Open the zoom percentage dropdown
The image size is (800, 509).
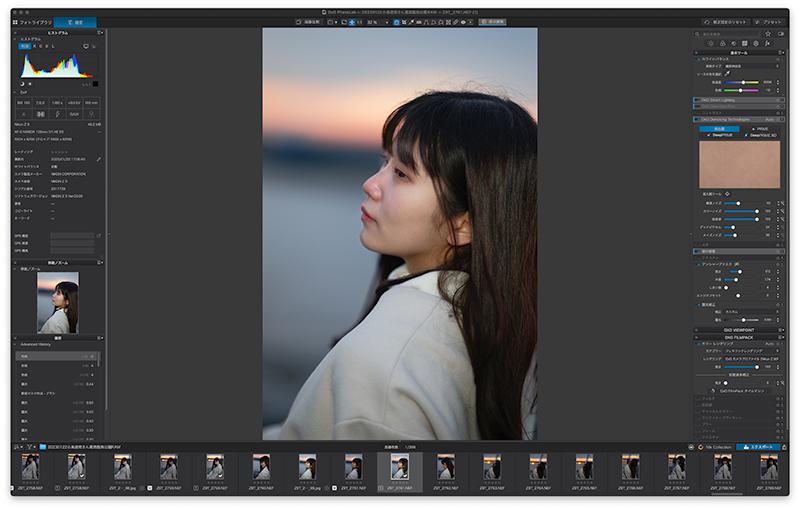[385, 21]
